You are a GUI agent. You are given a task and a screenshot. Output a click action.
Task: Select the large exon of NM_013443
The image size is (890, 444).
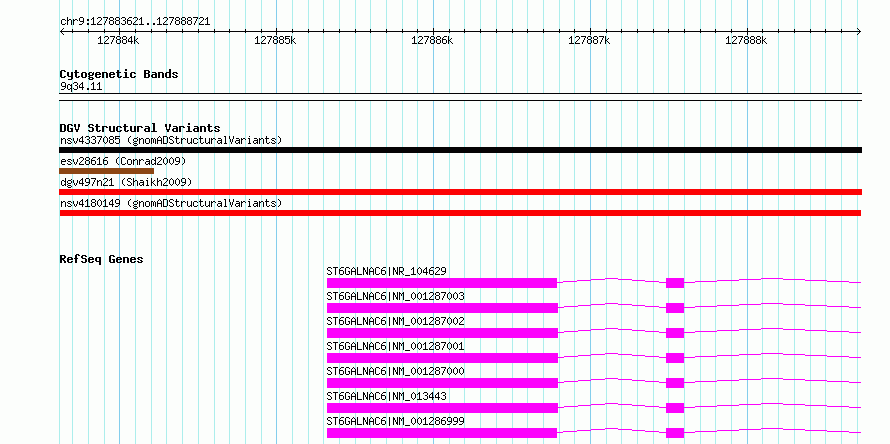(x=442, y=408)
